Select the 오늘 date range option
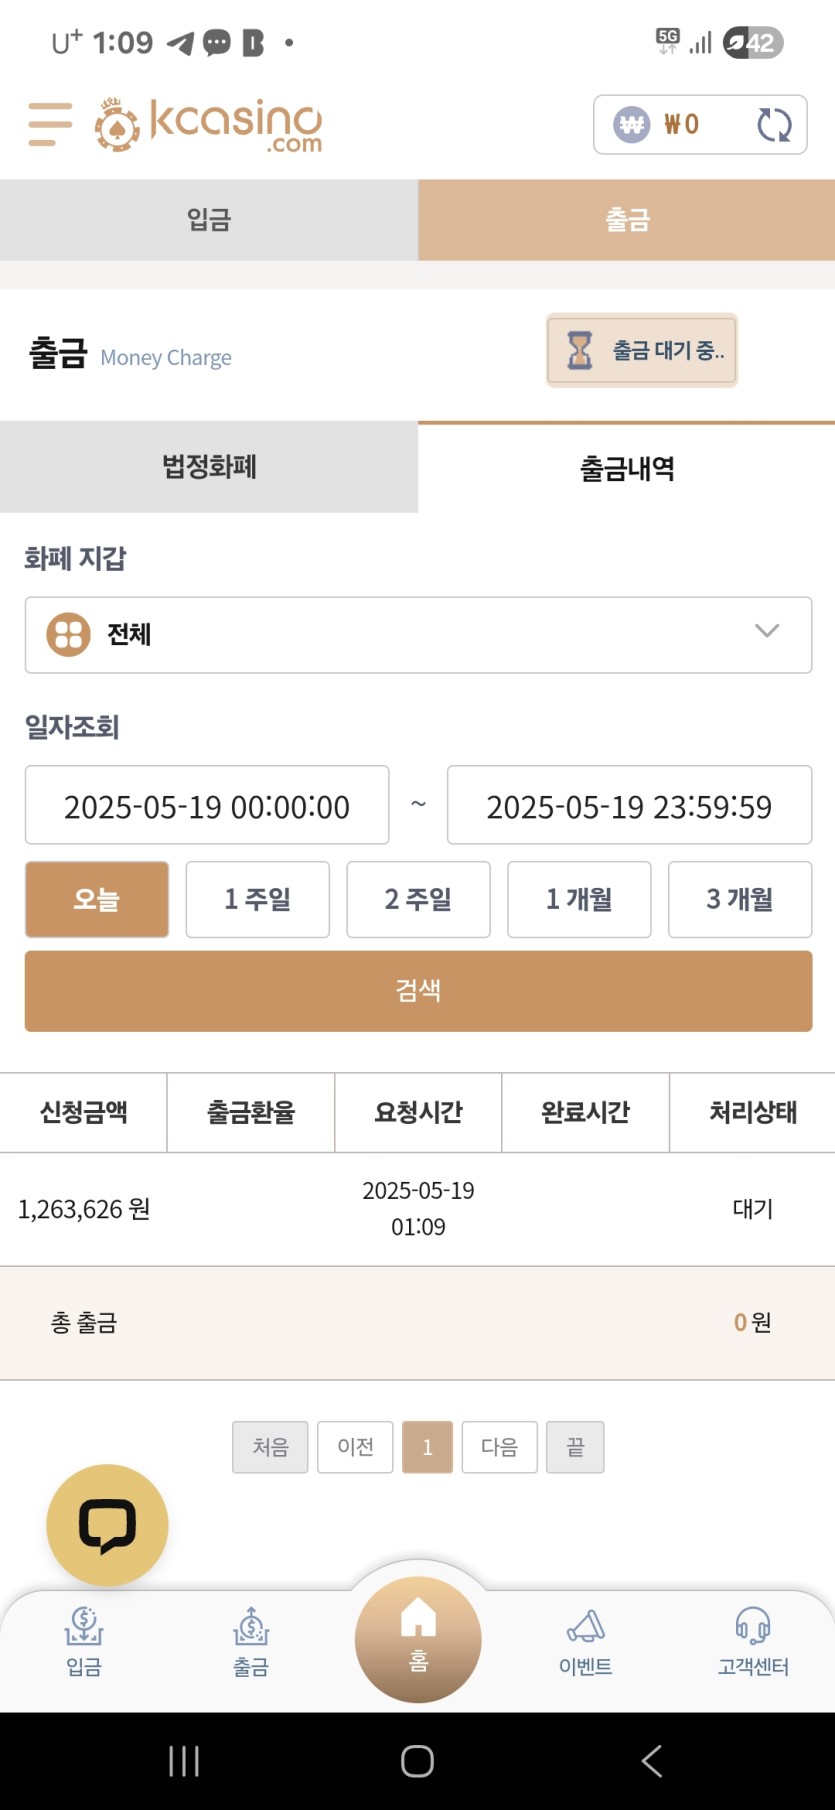Image resolution: width=835 pixels, height=1810 pixels. [97, 899]
